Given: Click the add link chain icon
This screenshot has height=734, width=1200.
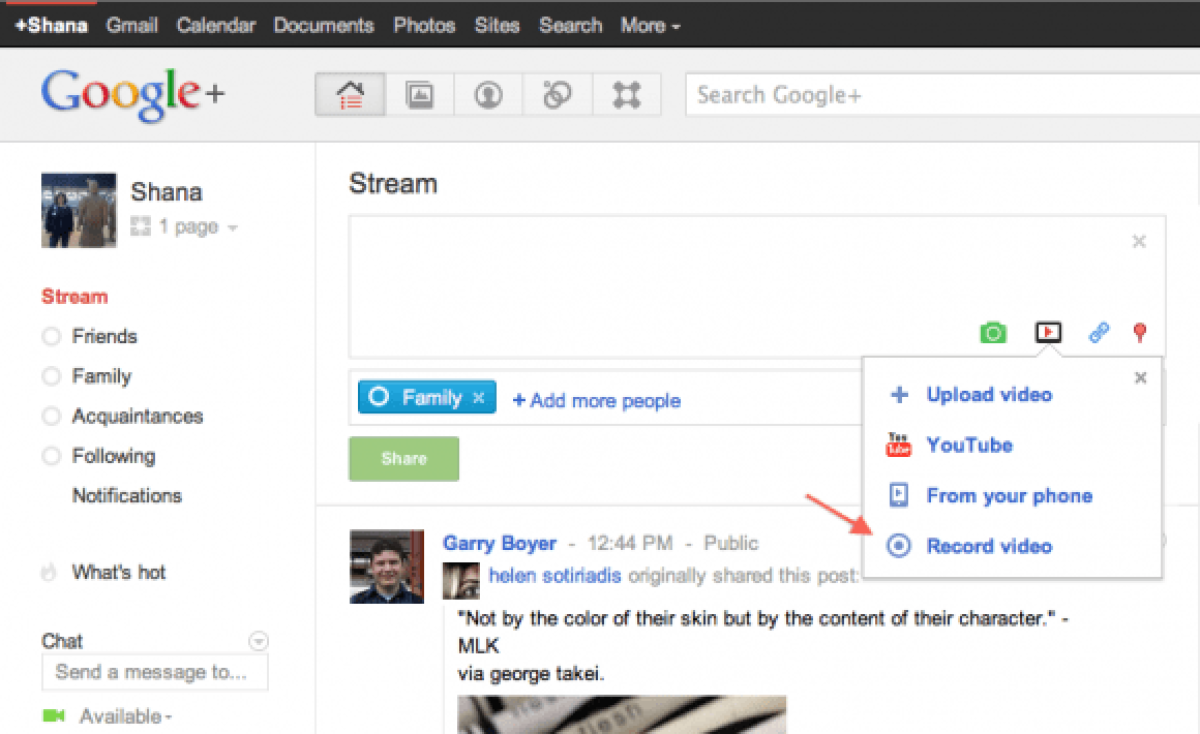Looking at the screenshot, I should (x=1099, y=333).
